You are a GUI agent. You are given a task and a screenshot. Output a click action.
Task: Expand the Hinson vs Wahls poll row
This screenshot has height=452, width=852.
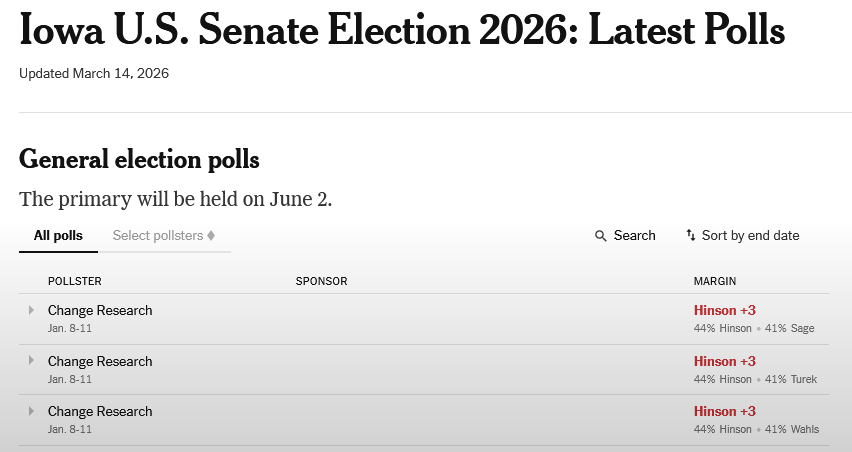point(31,411)
